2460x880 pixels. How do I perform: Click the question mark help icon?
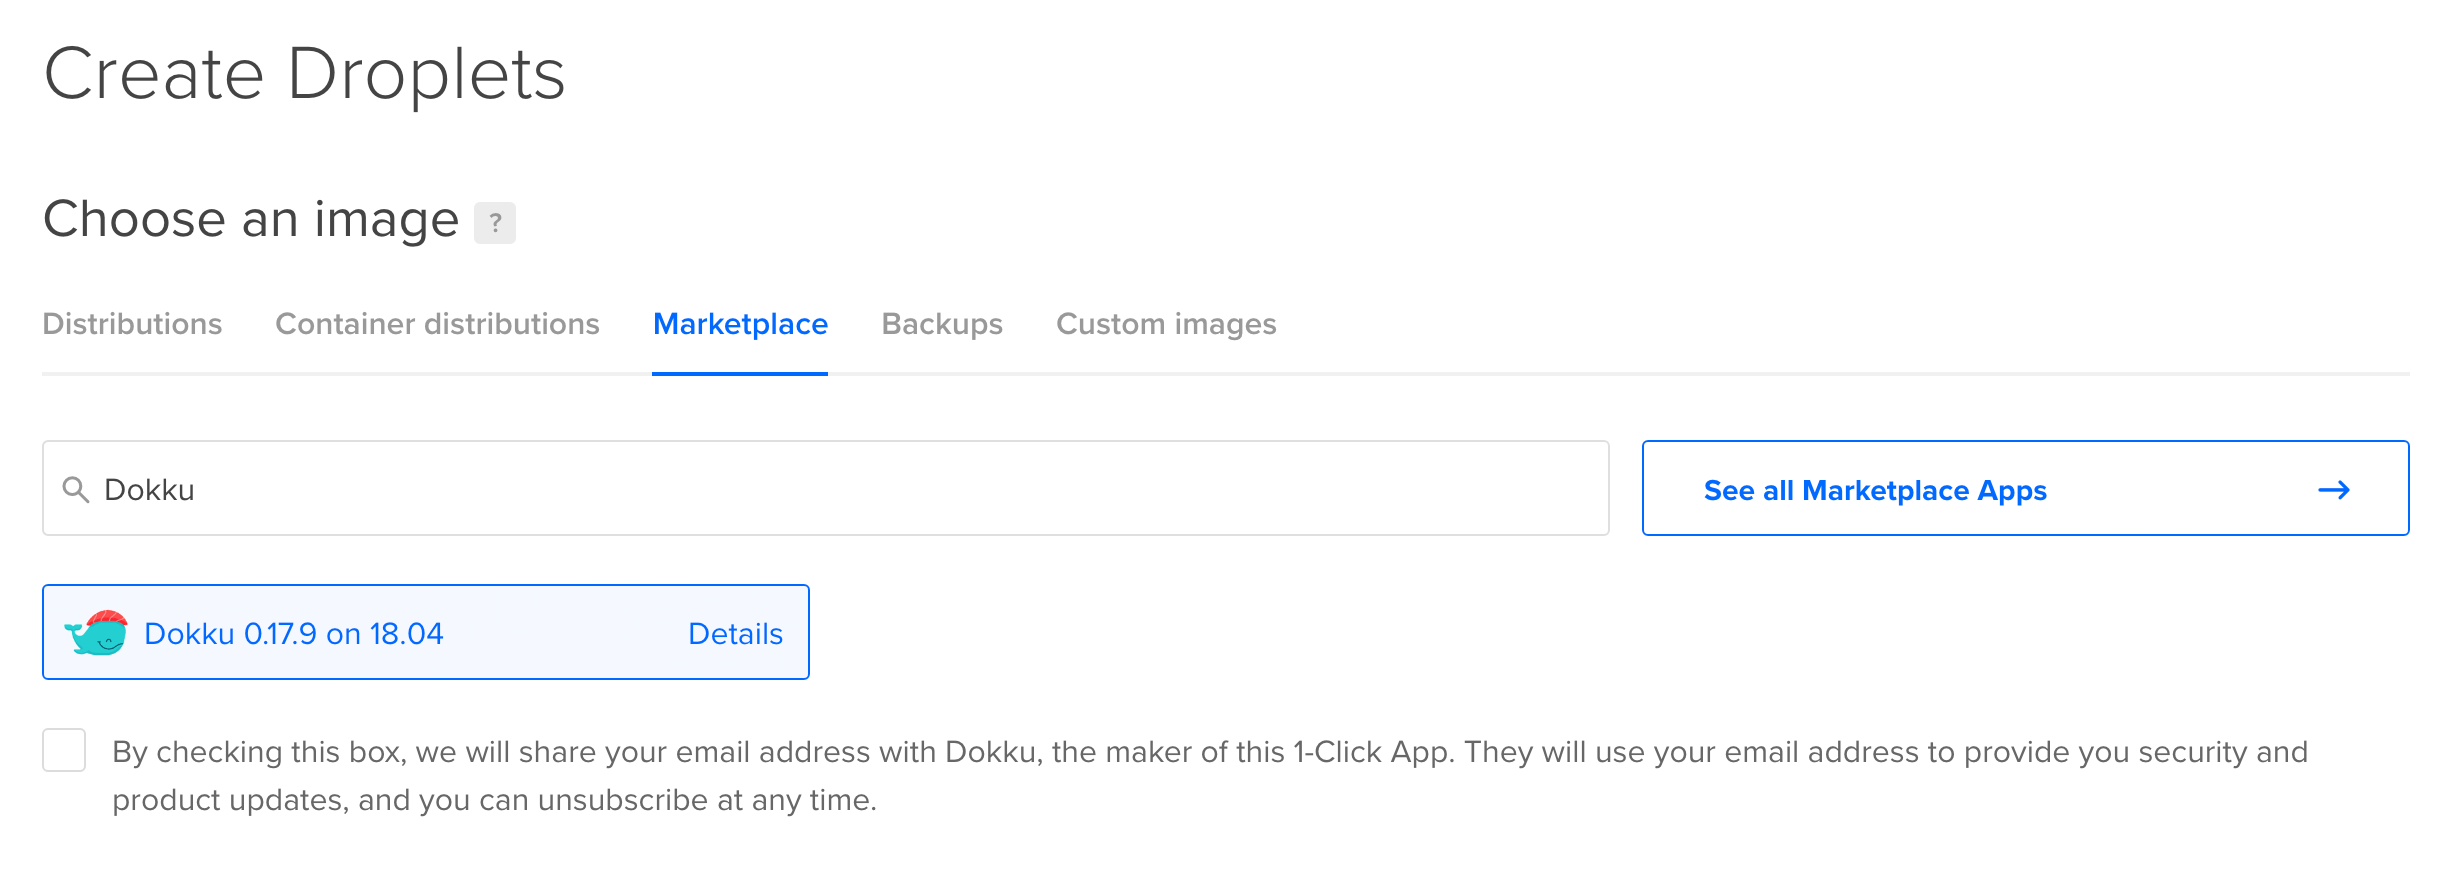(494, 222)
